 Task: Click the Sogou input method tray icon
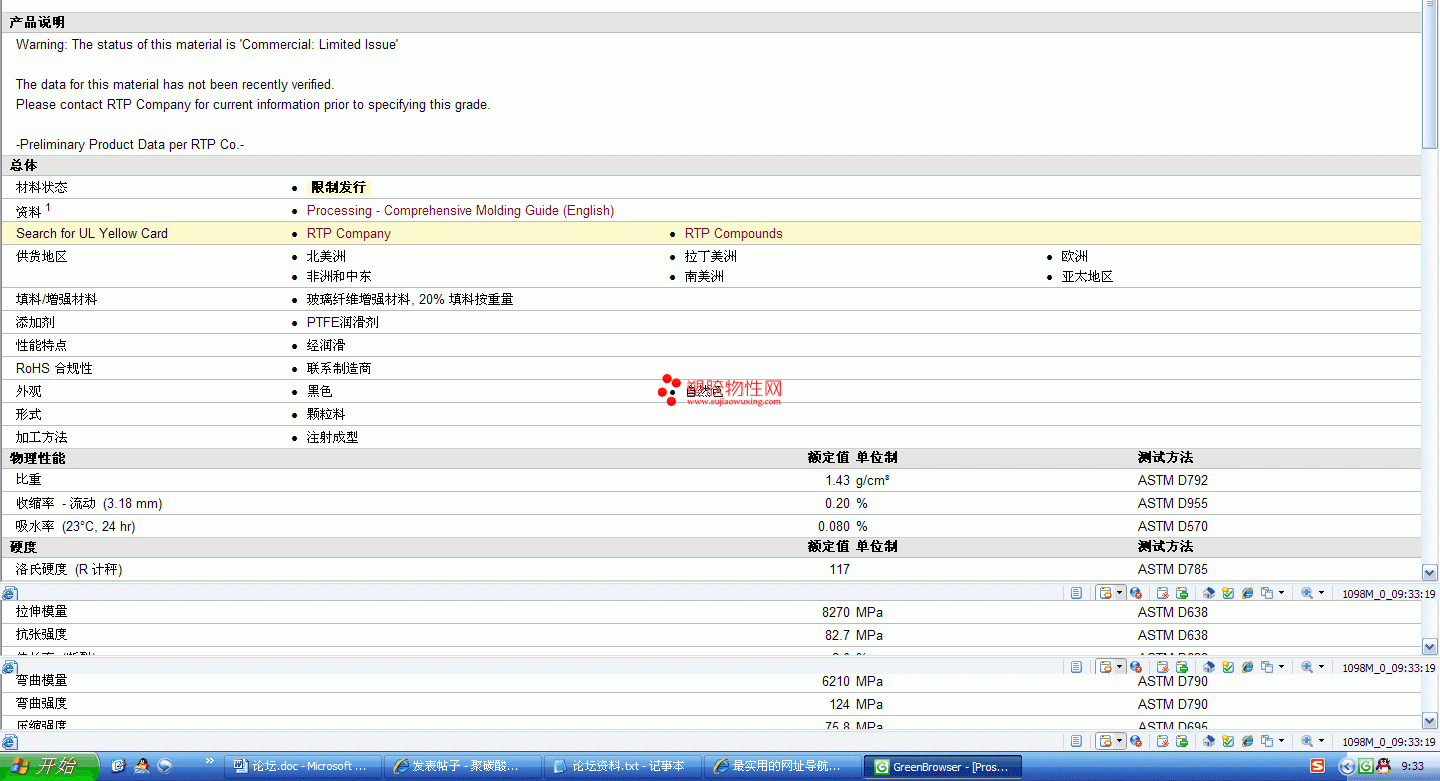click(x=1317, y=766)
